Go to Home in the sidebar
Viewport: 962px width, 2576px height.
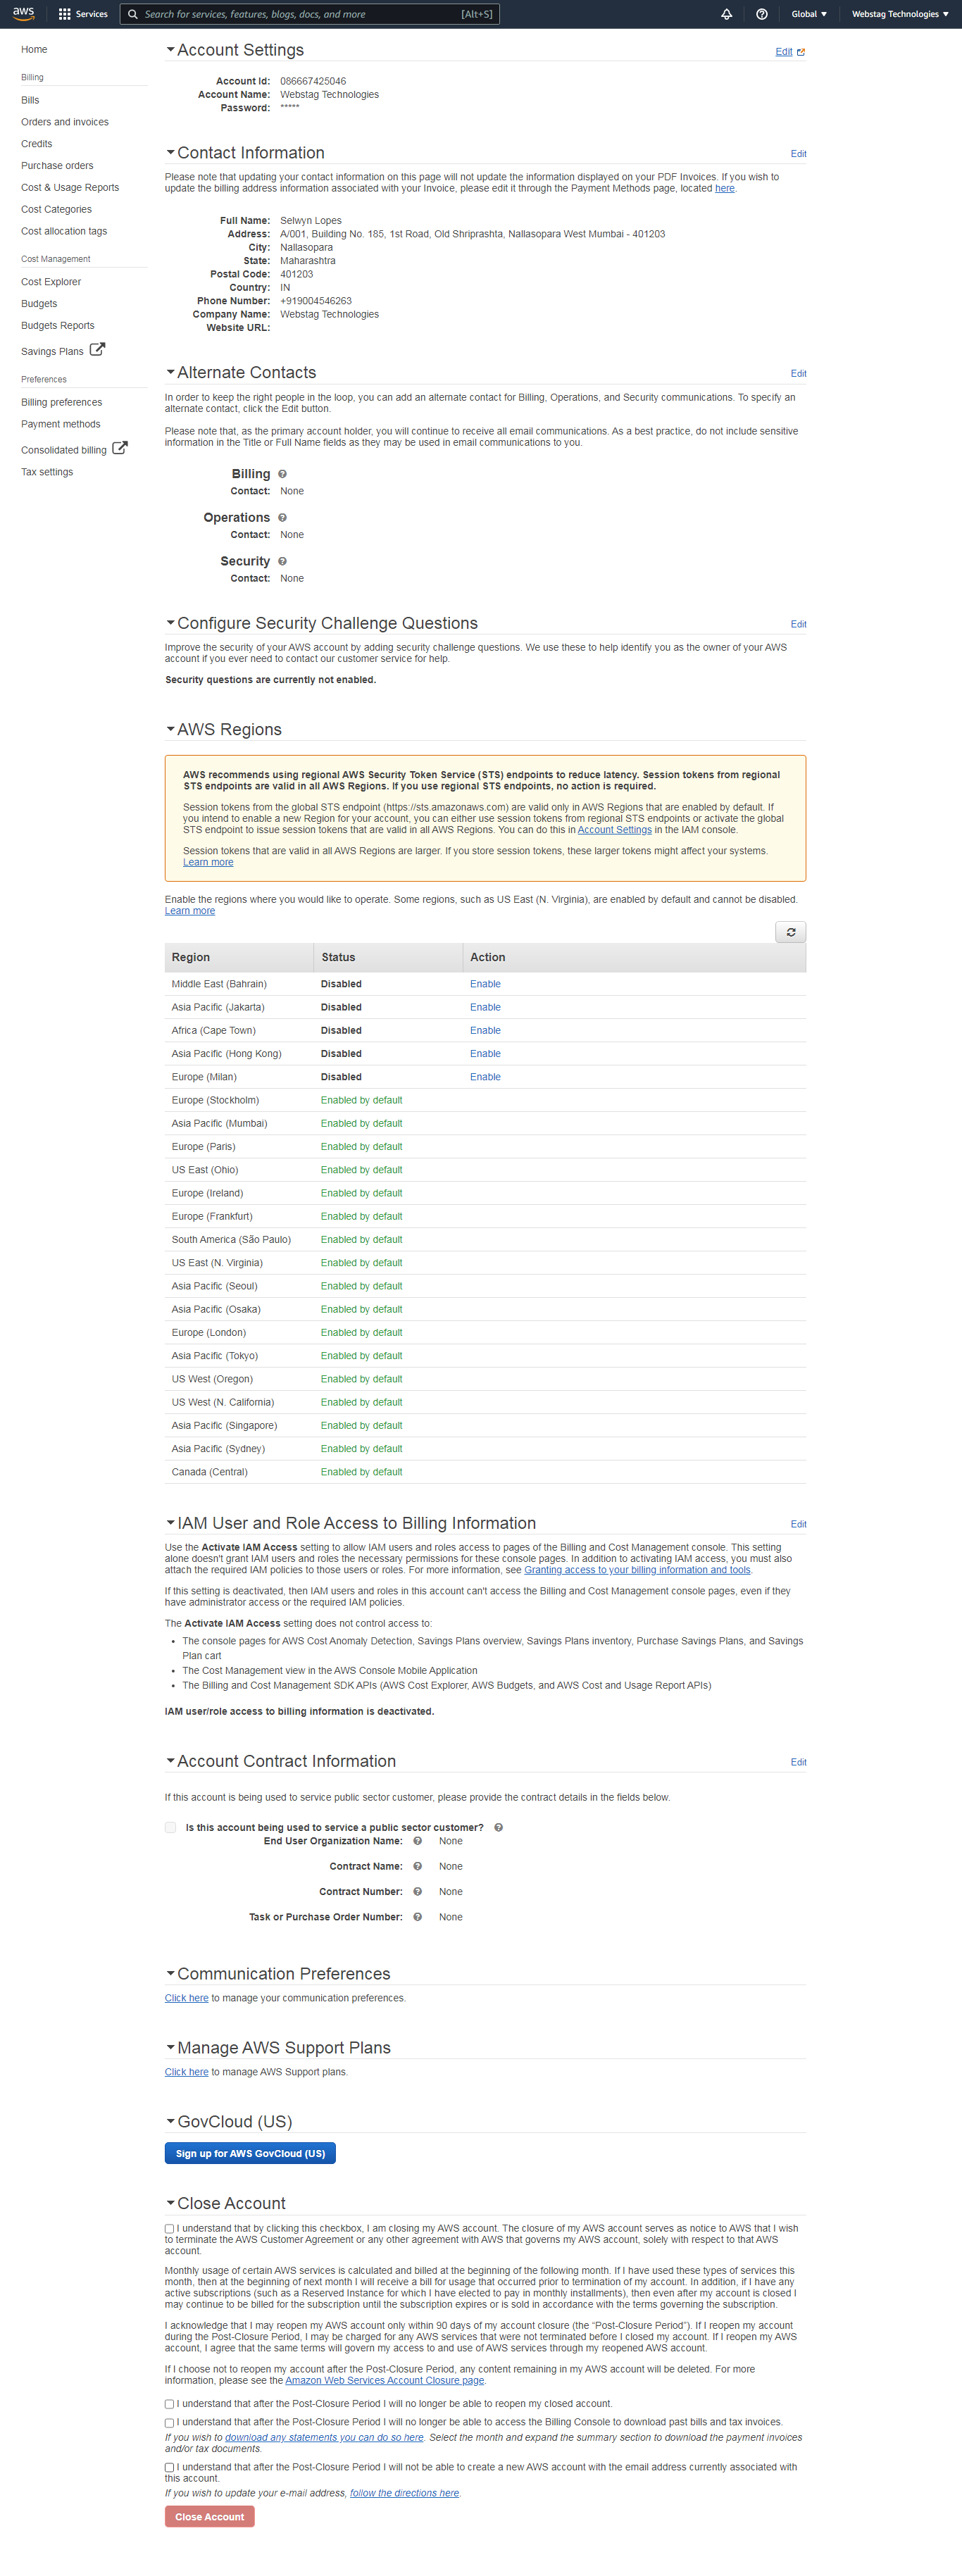click(34, 49)
